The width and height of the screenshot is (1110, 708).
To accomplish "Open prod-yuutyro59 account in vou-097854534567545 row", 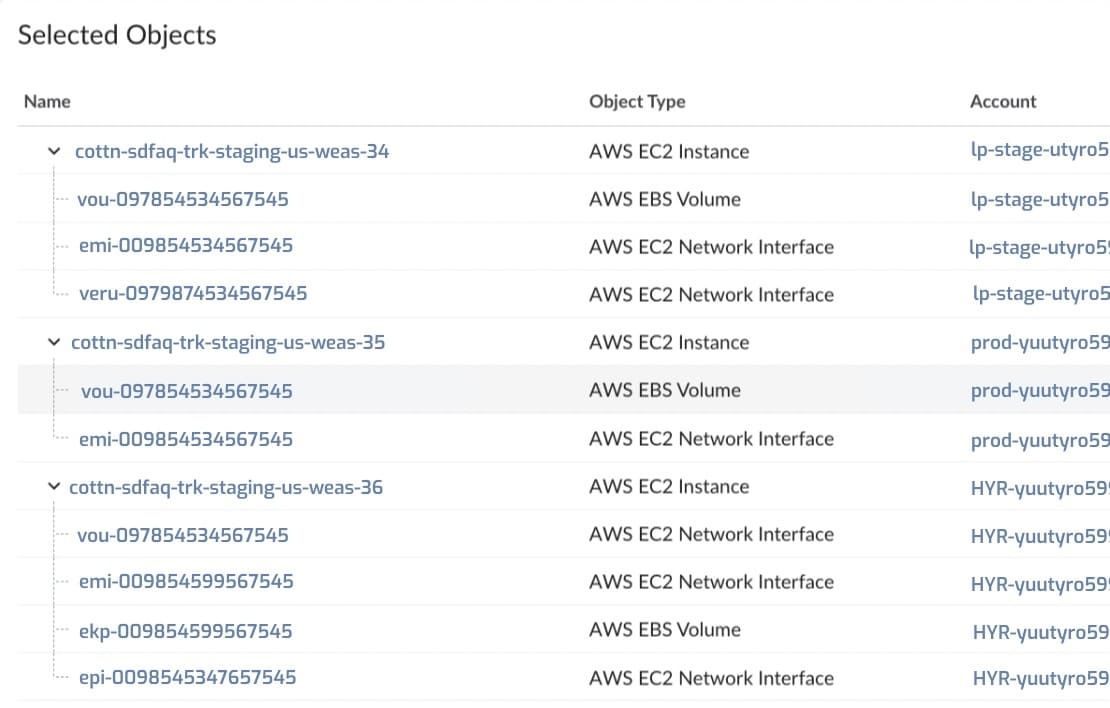I will [x=1039, y=391].
